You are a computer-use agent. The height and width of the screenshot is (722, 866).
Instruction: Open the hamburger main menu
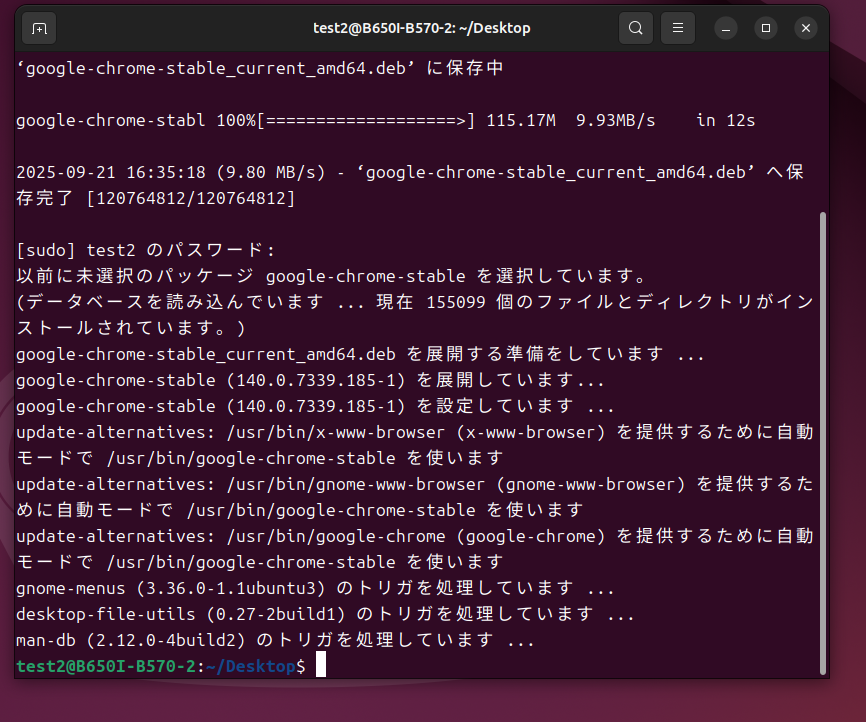tap(678, 28)
